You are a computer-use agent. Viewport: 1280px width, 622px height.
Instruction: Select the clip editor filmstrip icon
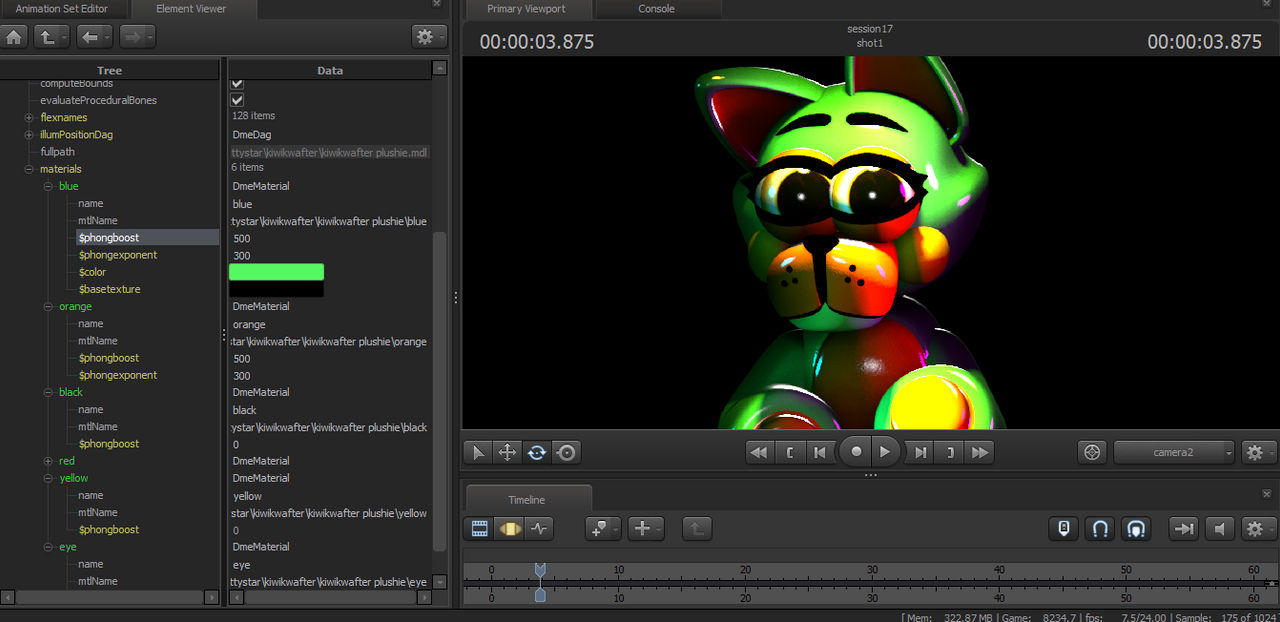pos(478,528)
